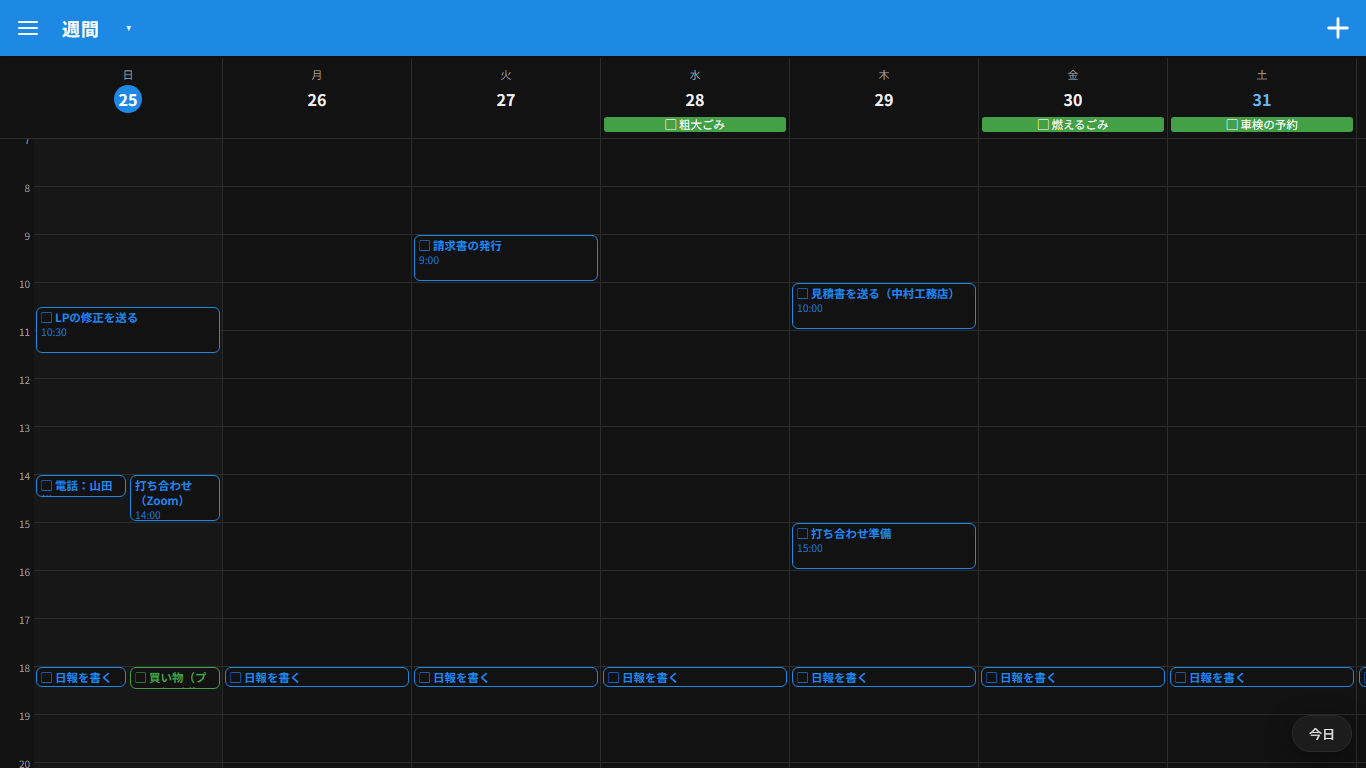Select Wednesday date 28
The width and height of the screenshot is (1366, 768).
point(695,100)
